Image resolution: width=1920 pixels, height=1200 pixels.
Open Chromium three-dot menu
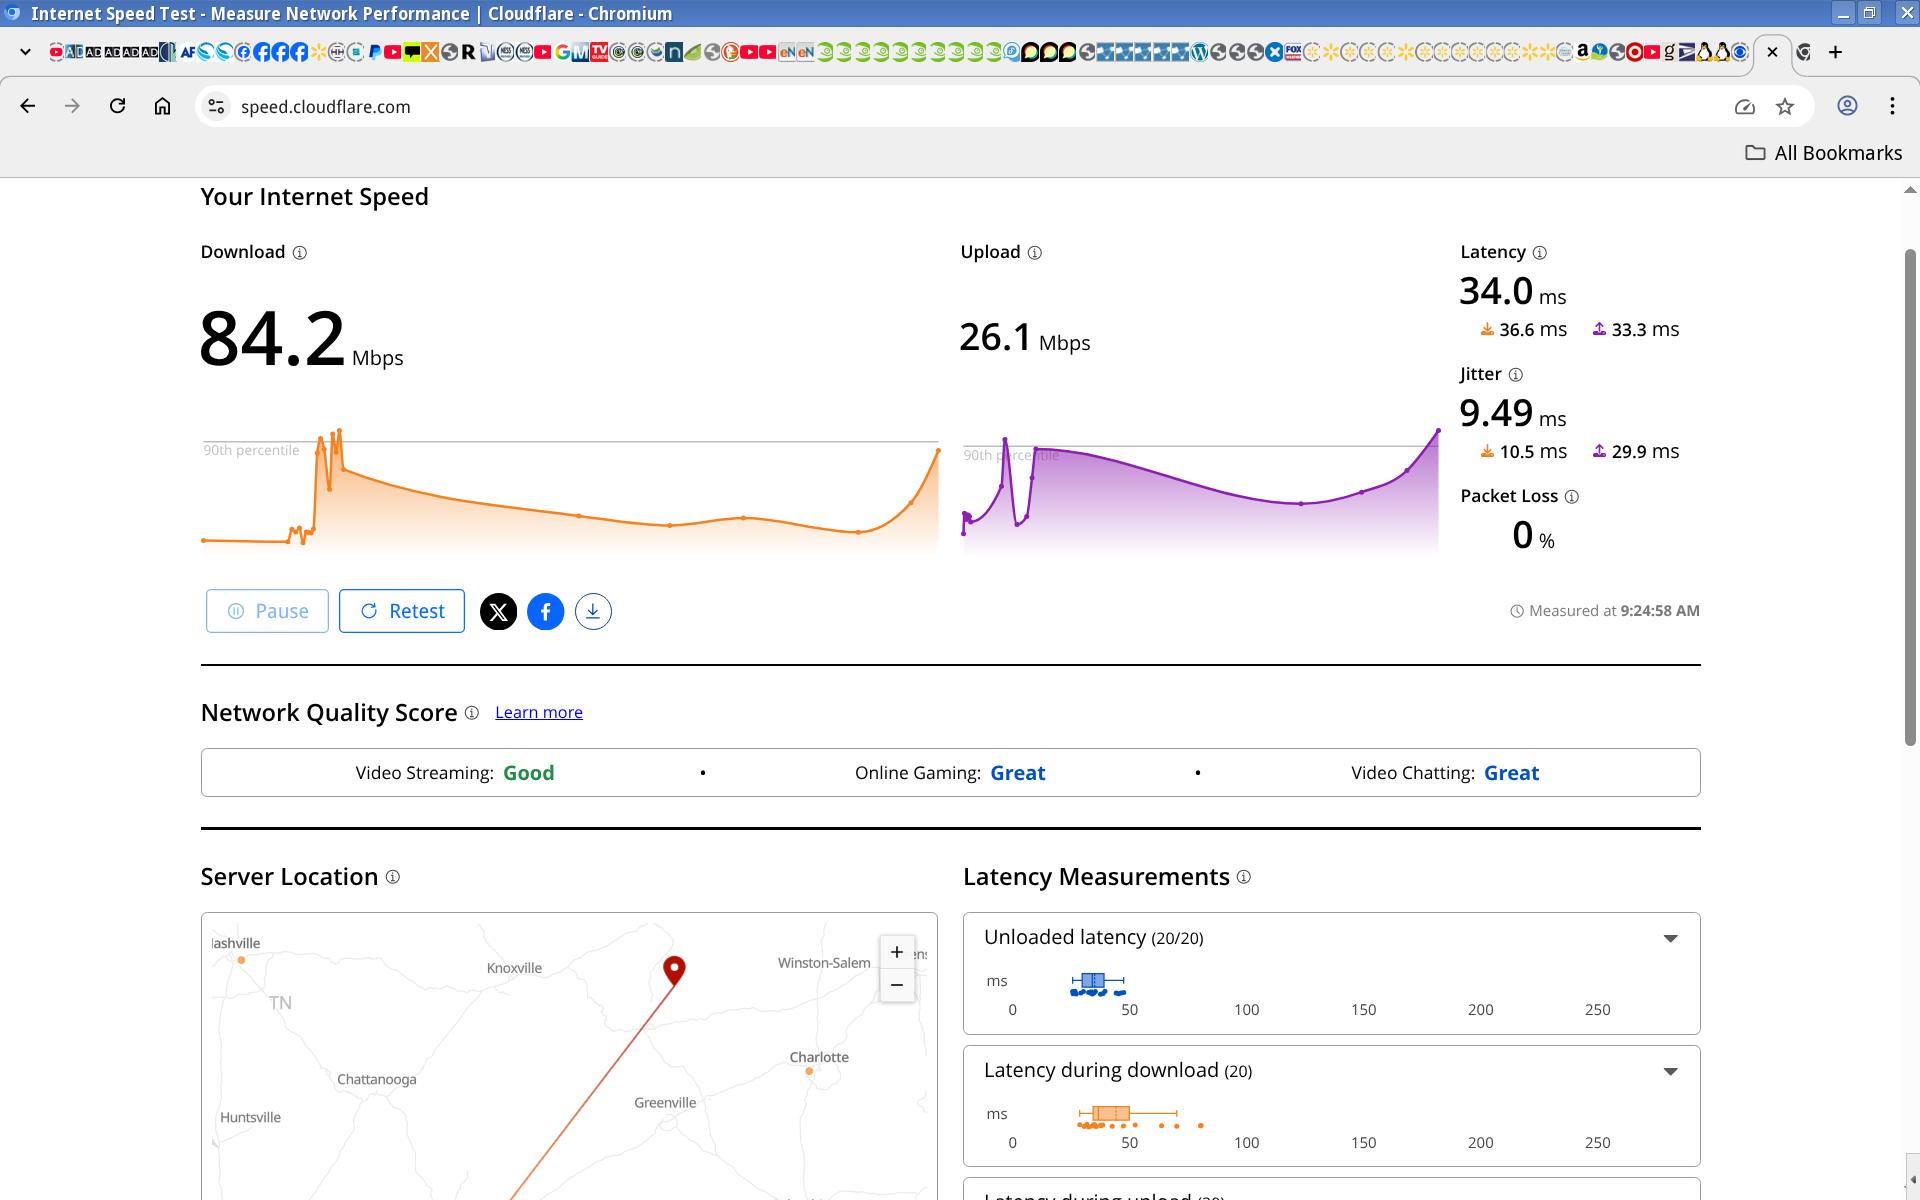pyautogui.click(x=1892, y=107)
